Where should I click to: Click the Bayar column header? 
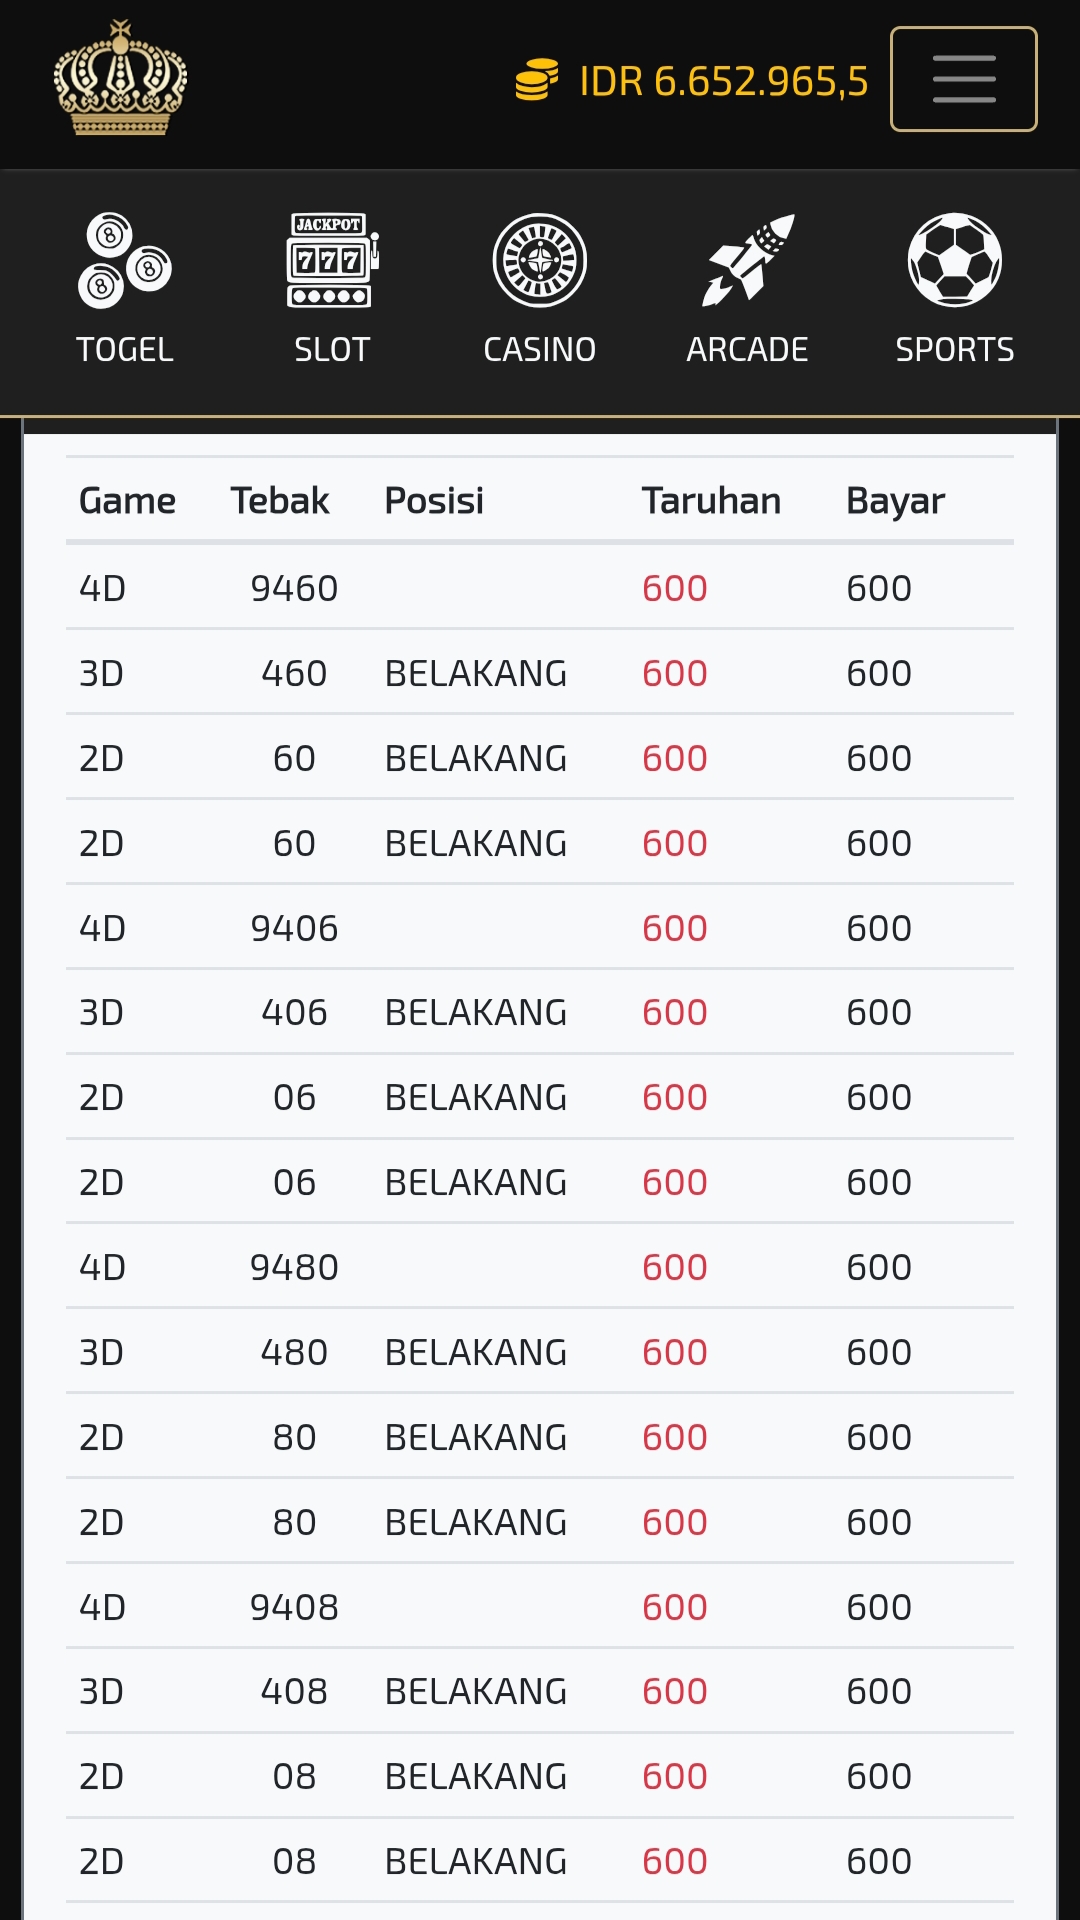tap(895, 500)
